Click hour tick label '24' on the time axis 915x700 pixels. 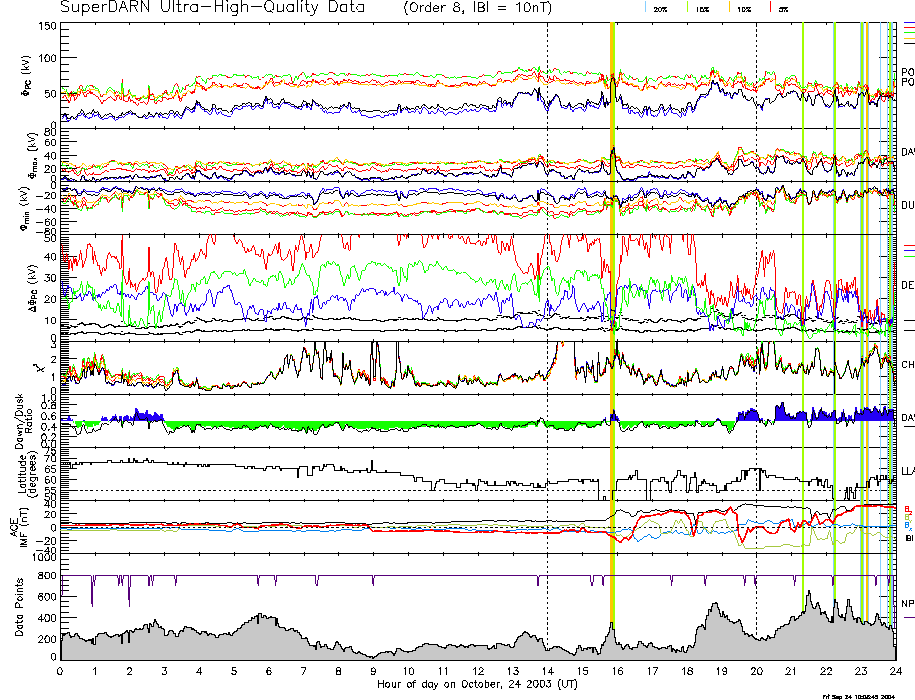pyautogui.click(x=895, y=671)
